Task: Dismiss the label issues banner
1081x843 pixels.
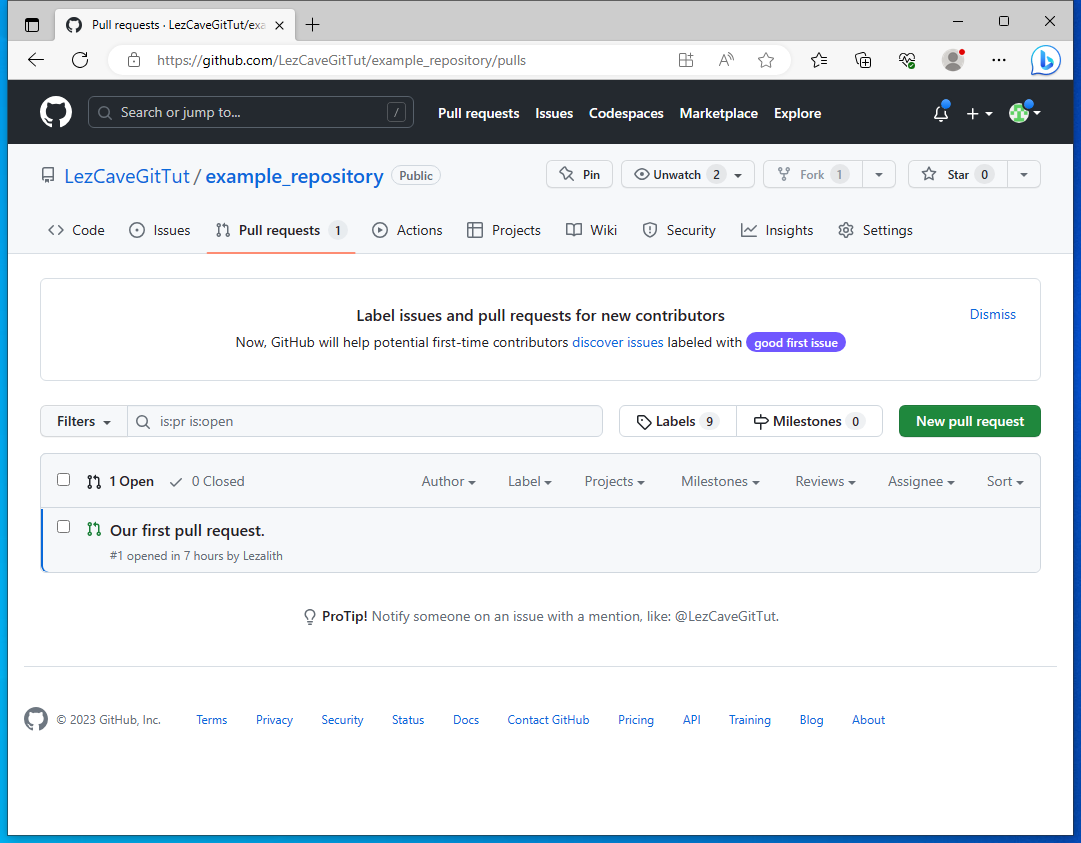Action: point(992,314)
